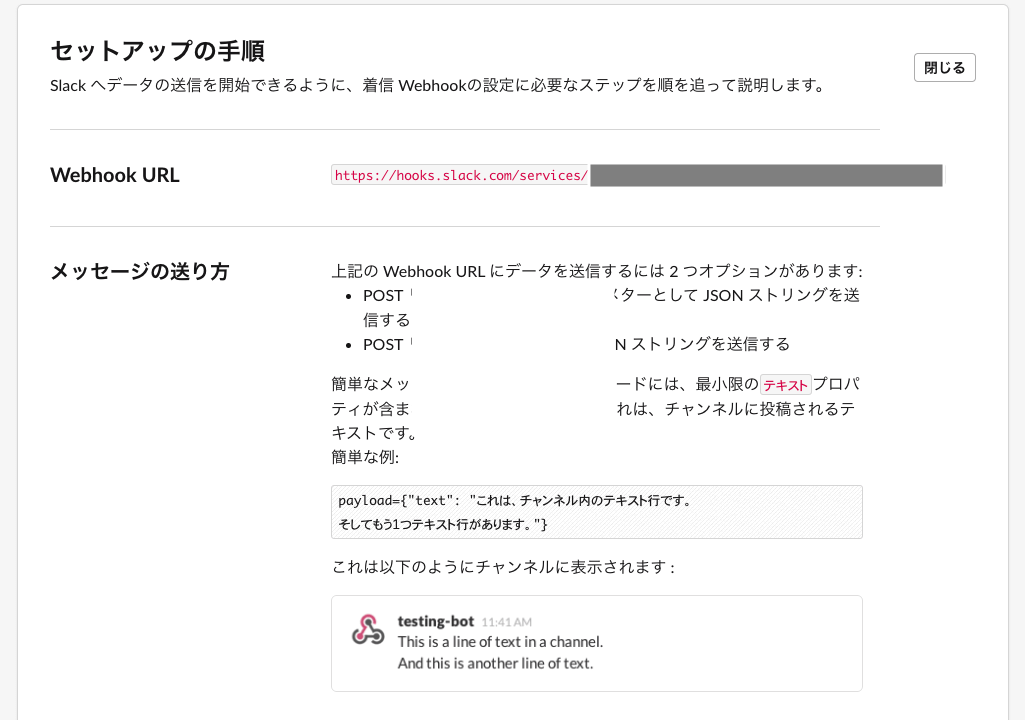
Task: Click the testing-bot username label
Action: point(435,620)
